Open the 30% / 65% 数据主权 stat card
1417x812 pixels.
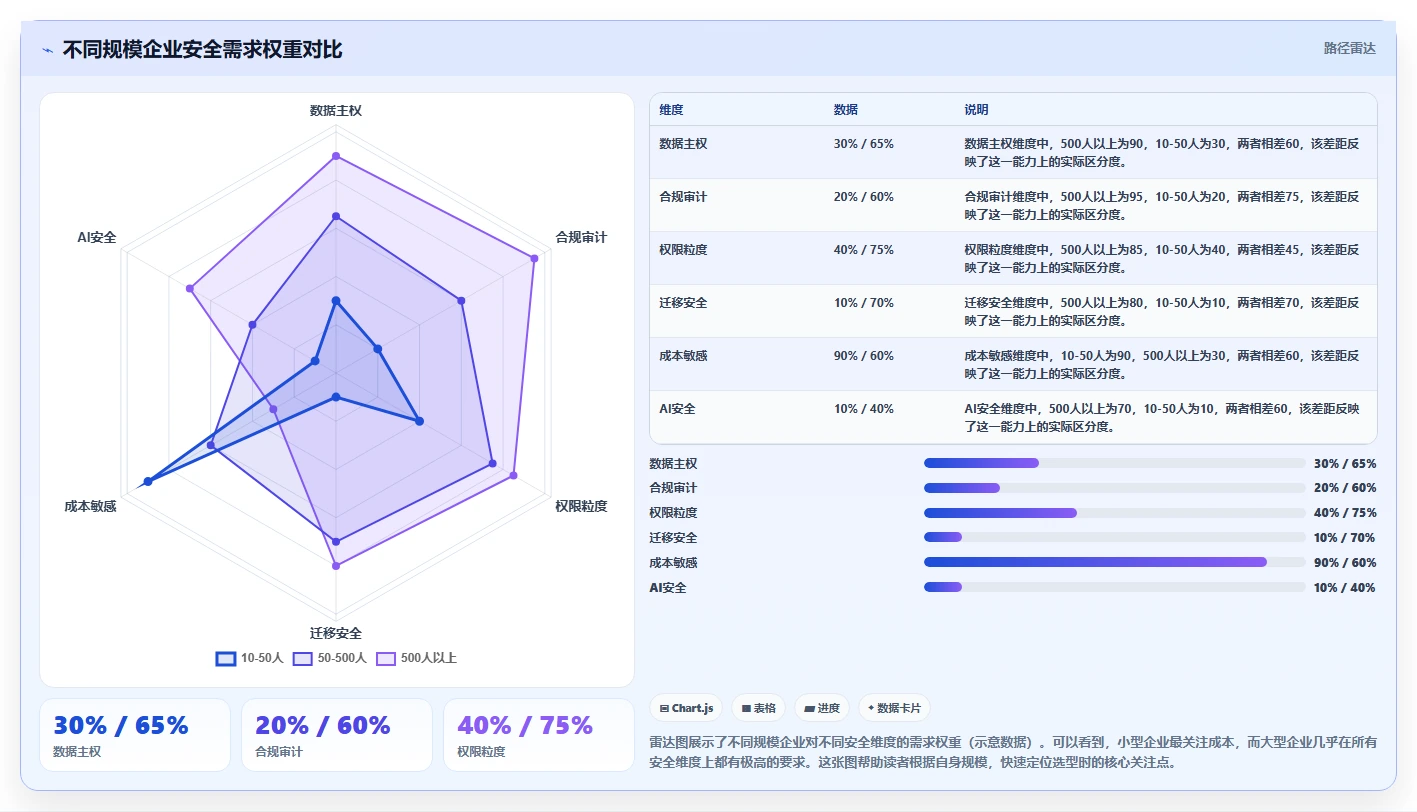(135, 735)
